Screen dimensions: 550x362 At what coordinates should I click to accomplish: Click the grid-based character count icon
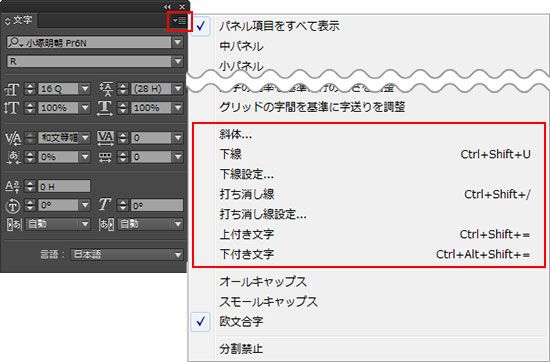[105, 157]
